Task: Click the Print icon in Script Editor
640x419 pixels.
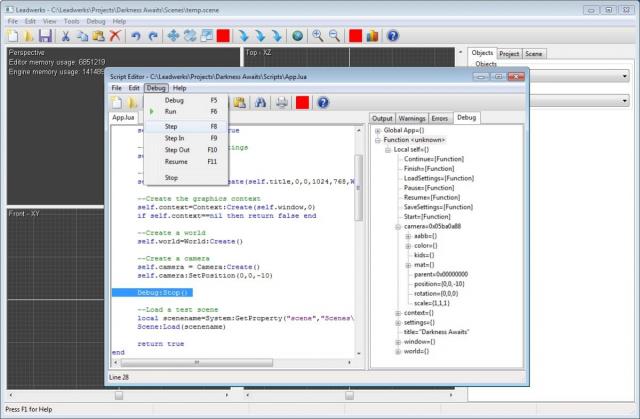Action: pyautogui.click(x=282, y=102)
